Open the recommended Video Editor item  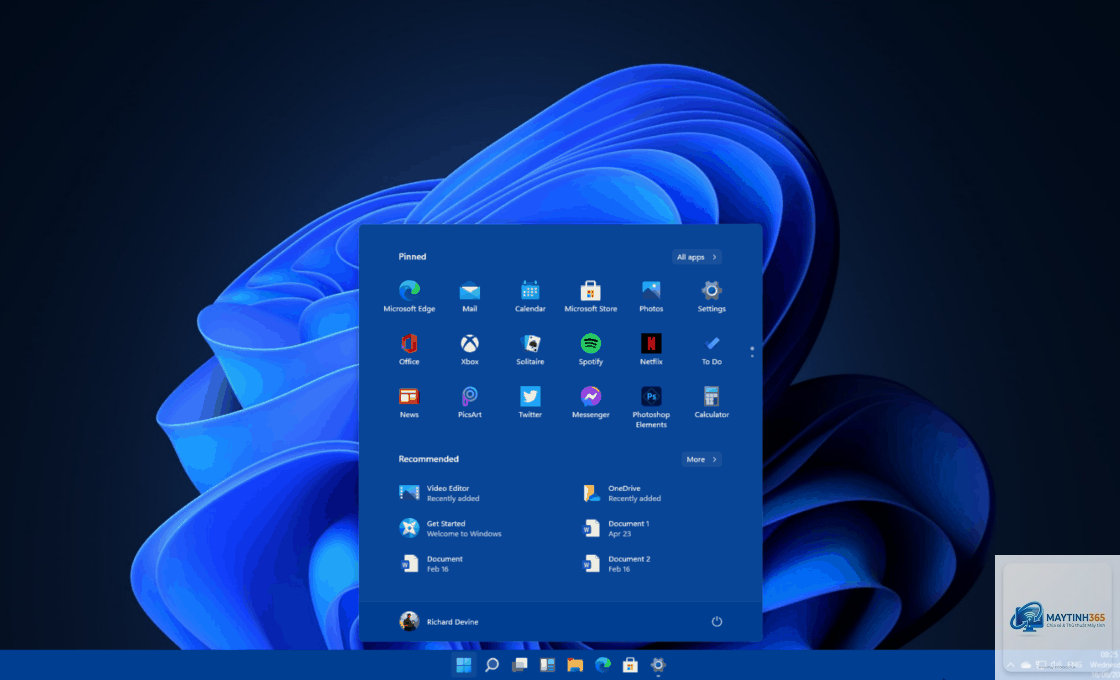point(439,493)
